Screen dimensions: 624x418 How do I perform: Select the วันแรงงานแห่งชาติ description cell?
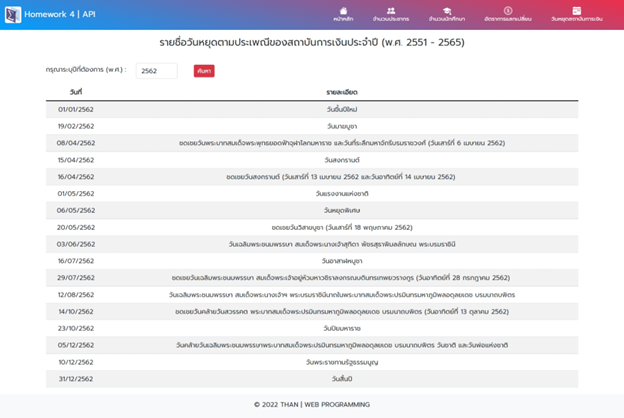342,193
